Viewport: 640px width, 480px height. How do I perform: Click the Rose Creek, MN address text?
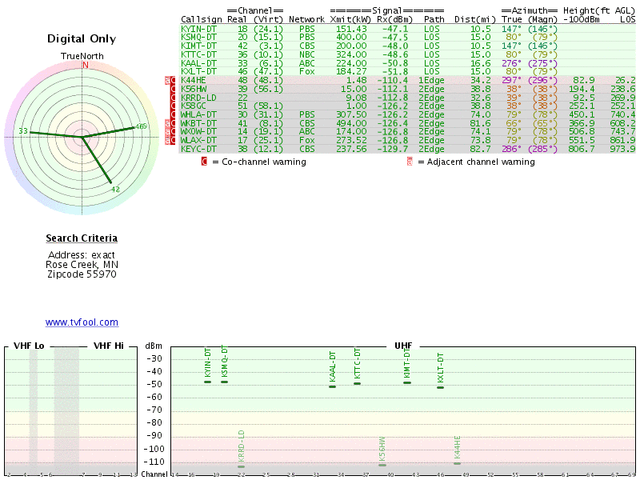point(82,265)
